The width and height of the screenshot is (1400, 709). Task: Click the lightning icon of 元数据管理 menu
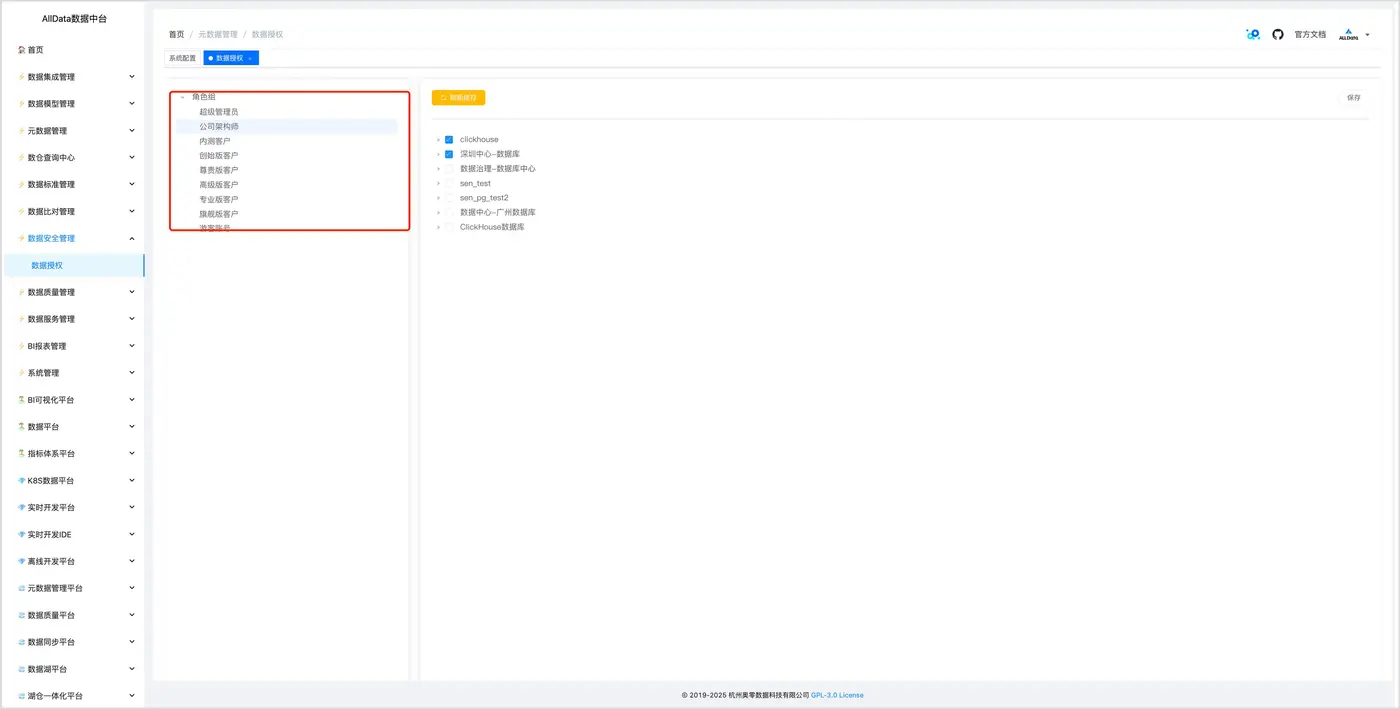click(21, 131)
